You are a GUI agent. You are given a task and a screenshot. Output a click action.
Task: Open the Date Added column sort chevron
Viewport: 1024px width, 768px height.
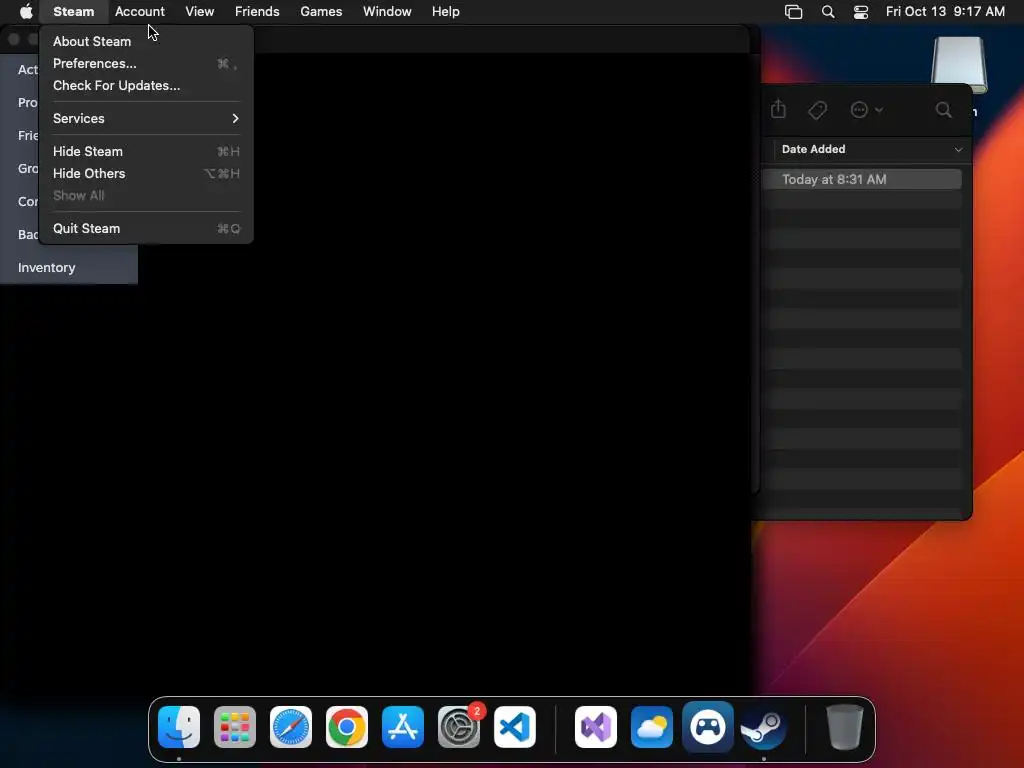(x=958, y=150)
